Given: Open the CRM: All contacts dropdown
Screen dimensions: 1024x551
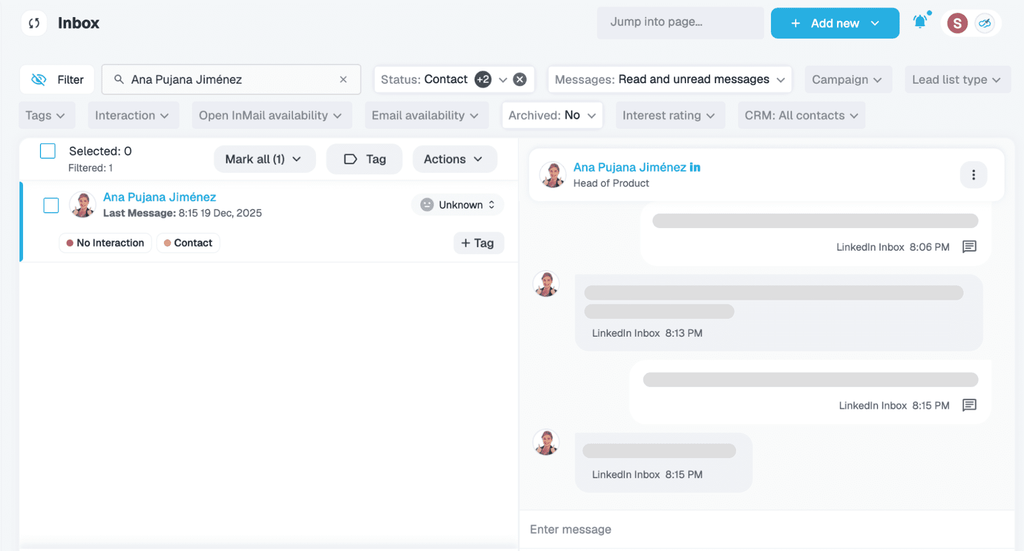Looking at the screenshot, I should 801,116.
